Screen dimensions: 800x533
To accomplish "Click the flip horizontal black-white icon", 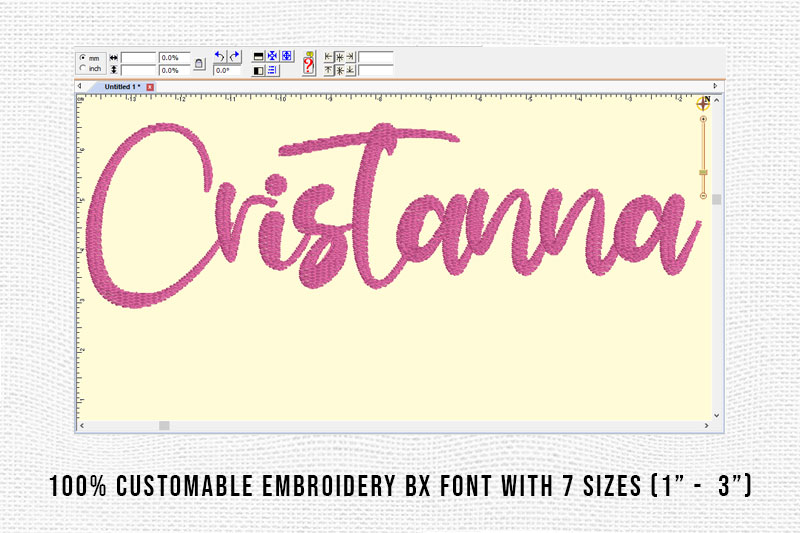I will coord(259,71).
